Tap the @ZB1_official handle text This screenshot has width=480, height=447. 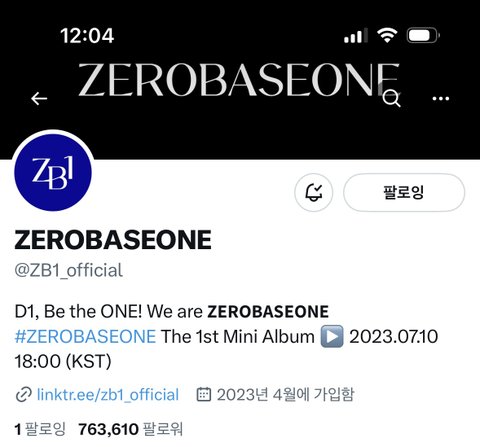[69, 270]
